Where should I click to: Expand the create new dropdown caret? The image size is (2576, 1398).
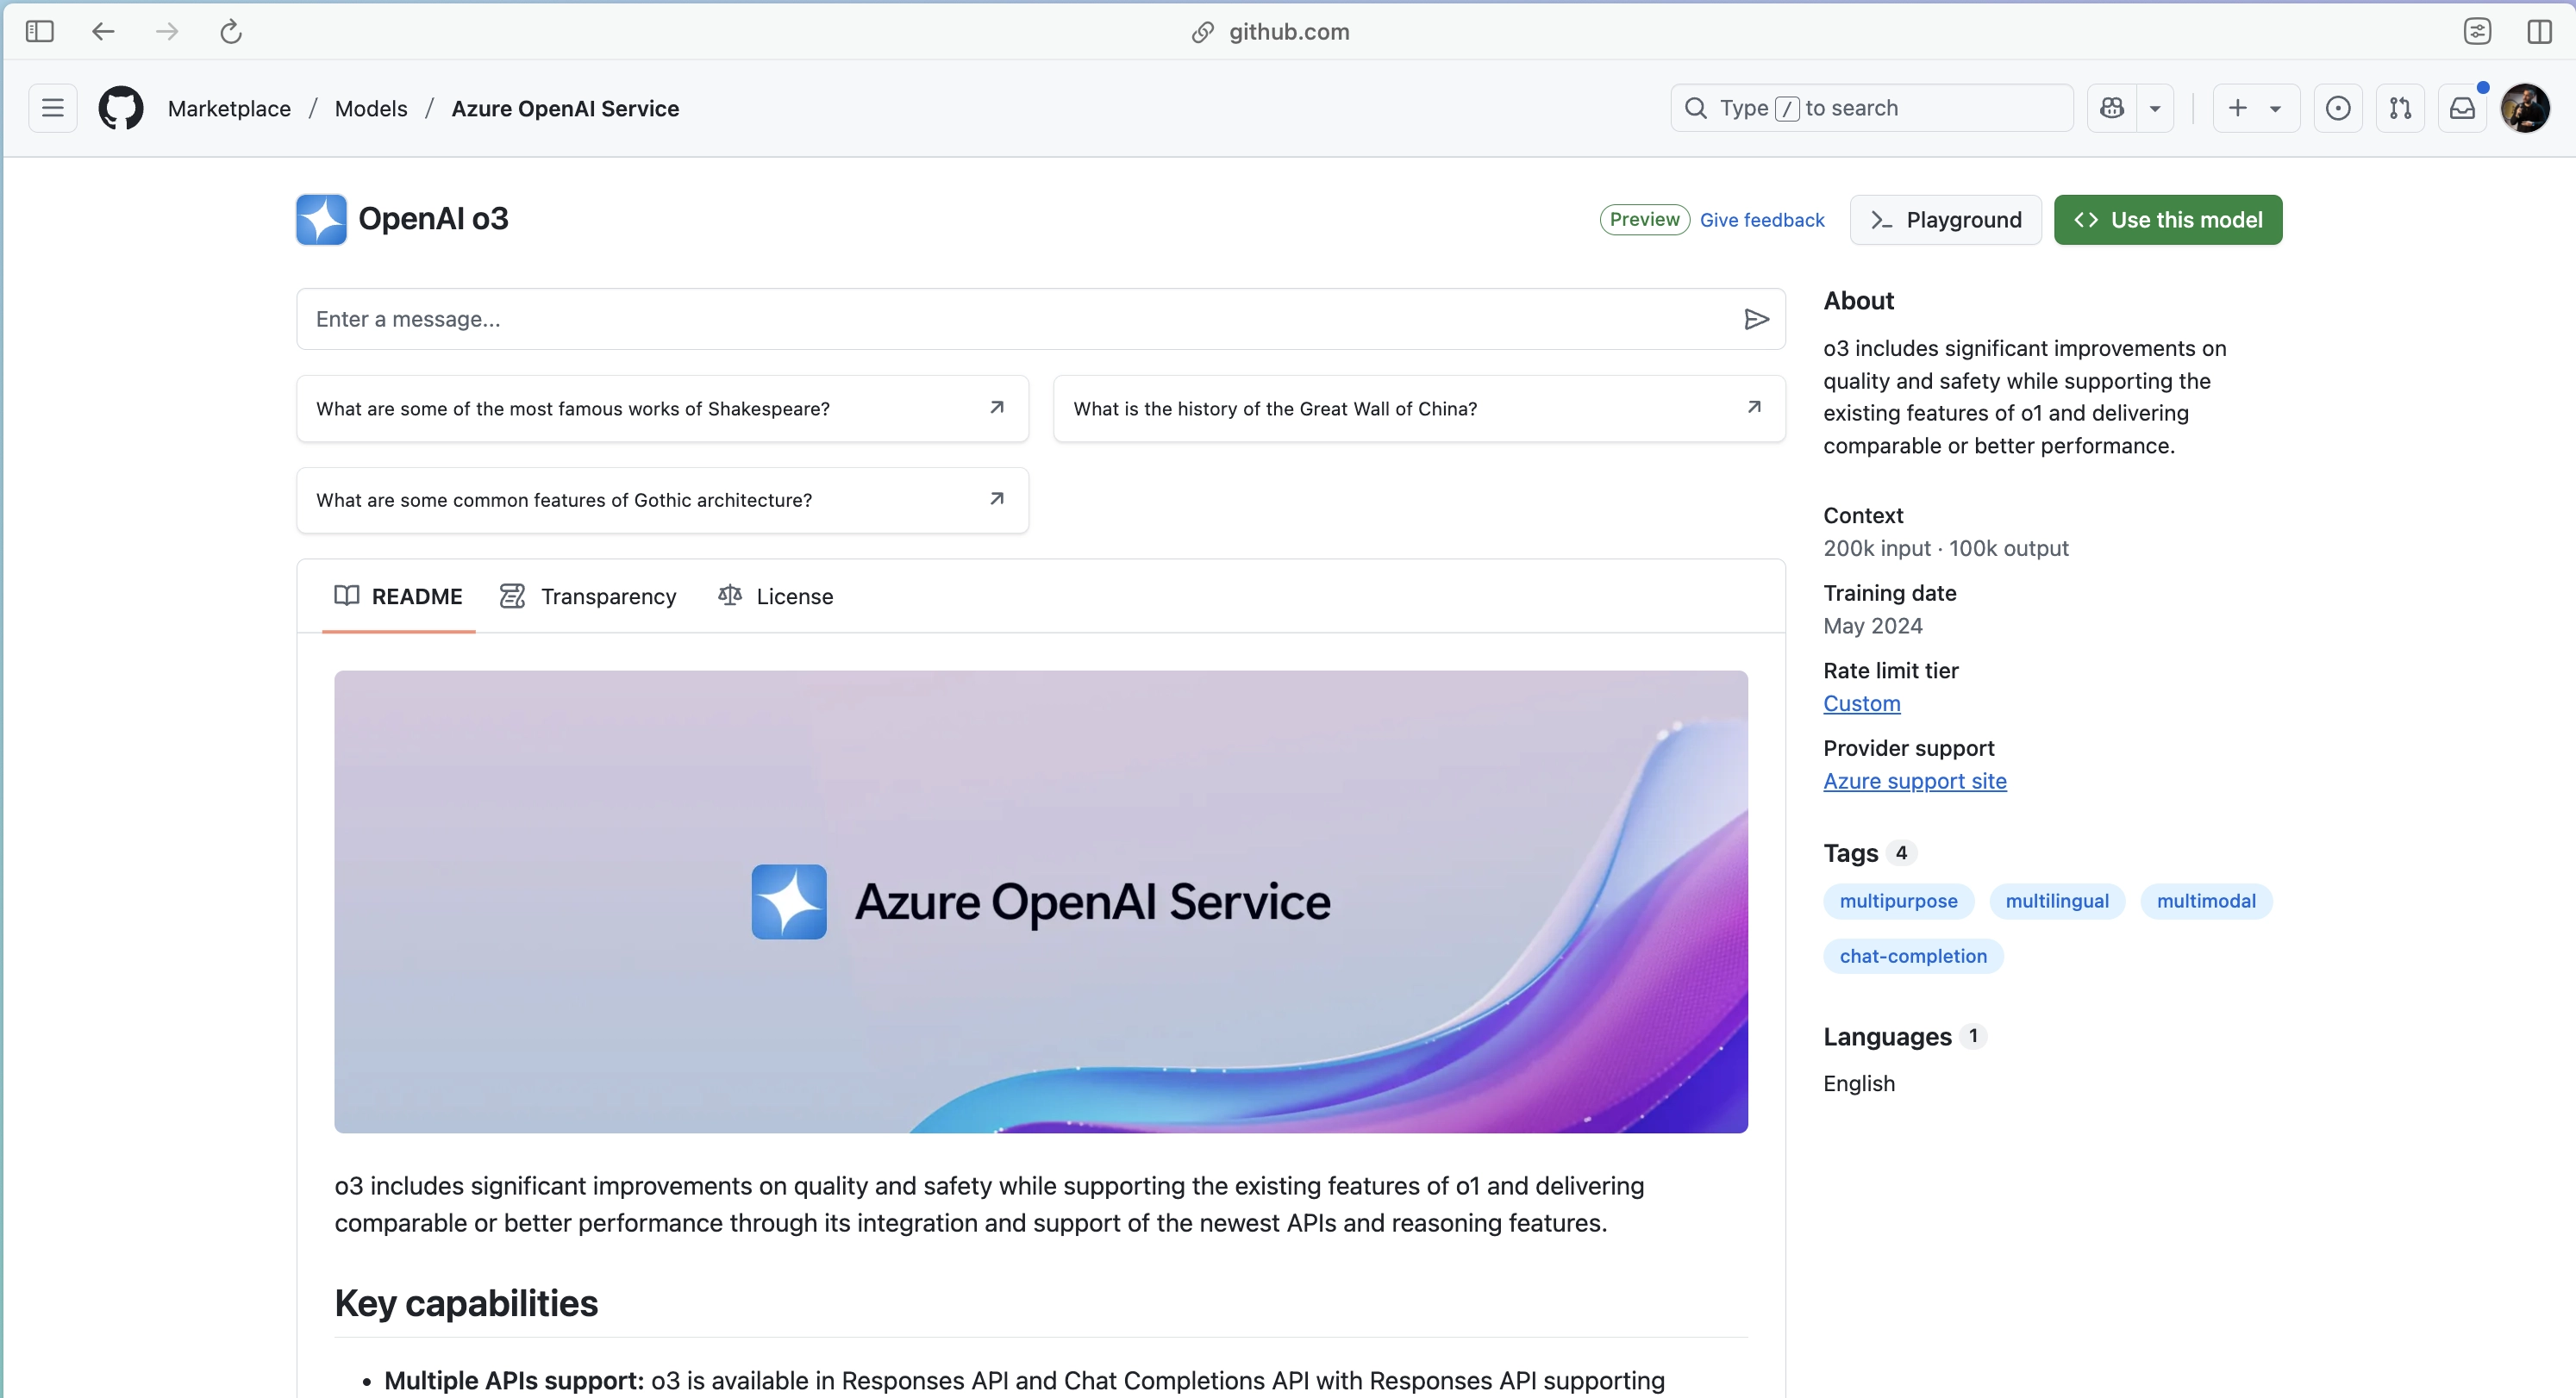2275,108
